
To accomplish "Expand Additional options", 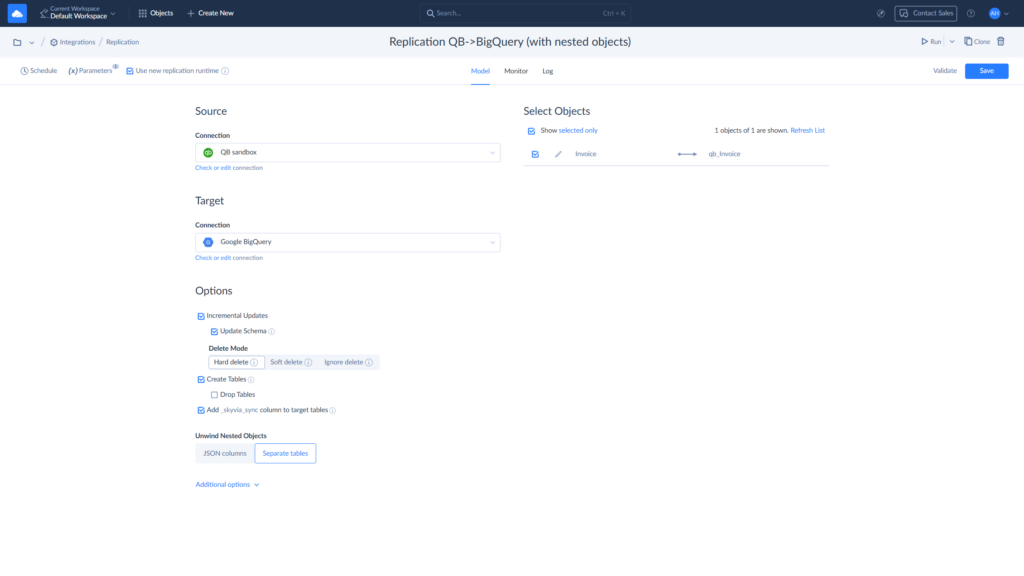I will 222,483.
